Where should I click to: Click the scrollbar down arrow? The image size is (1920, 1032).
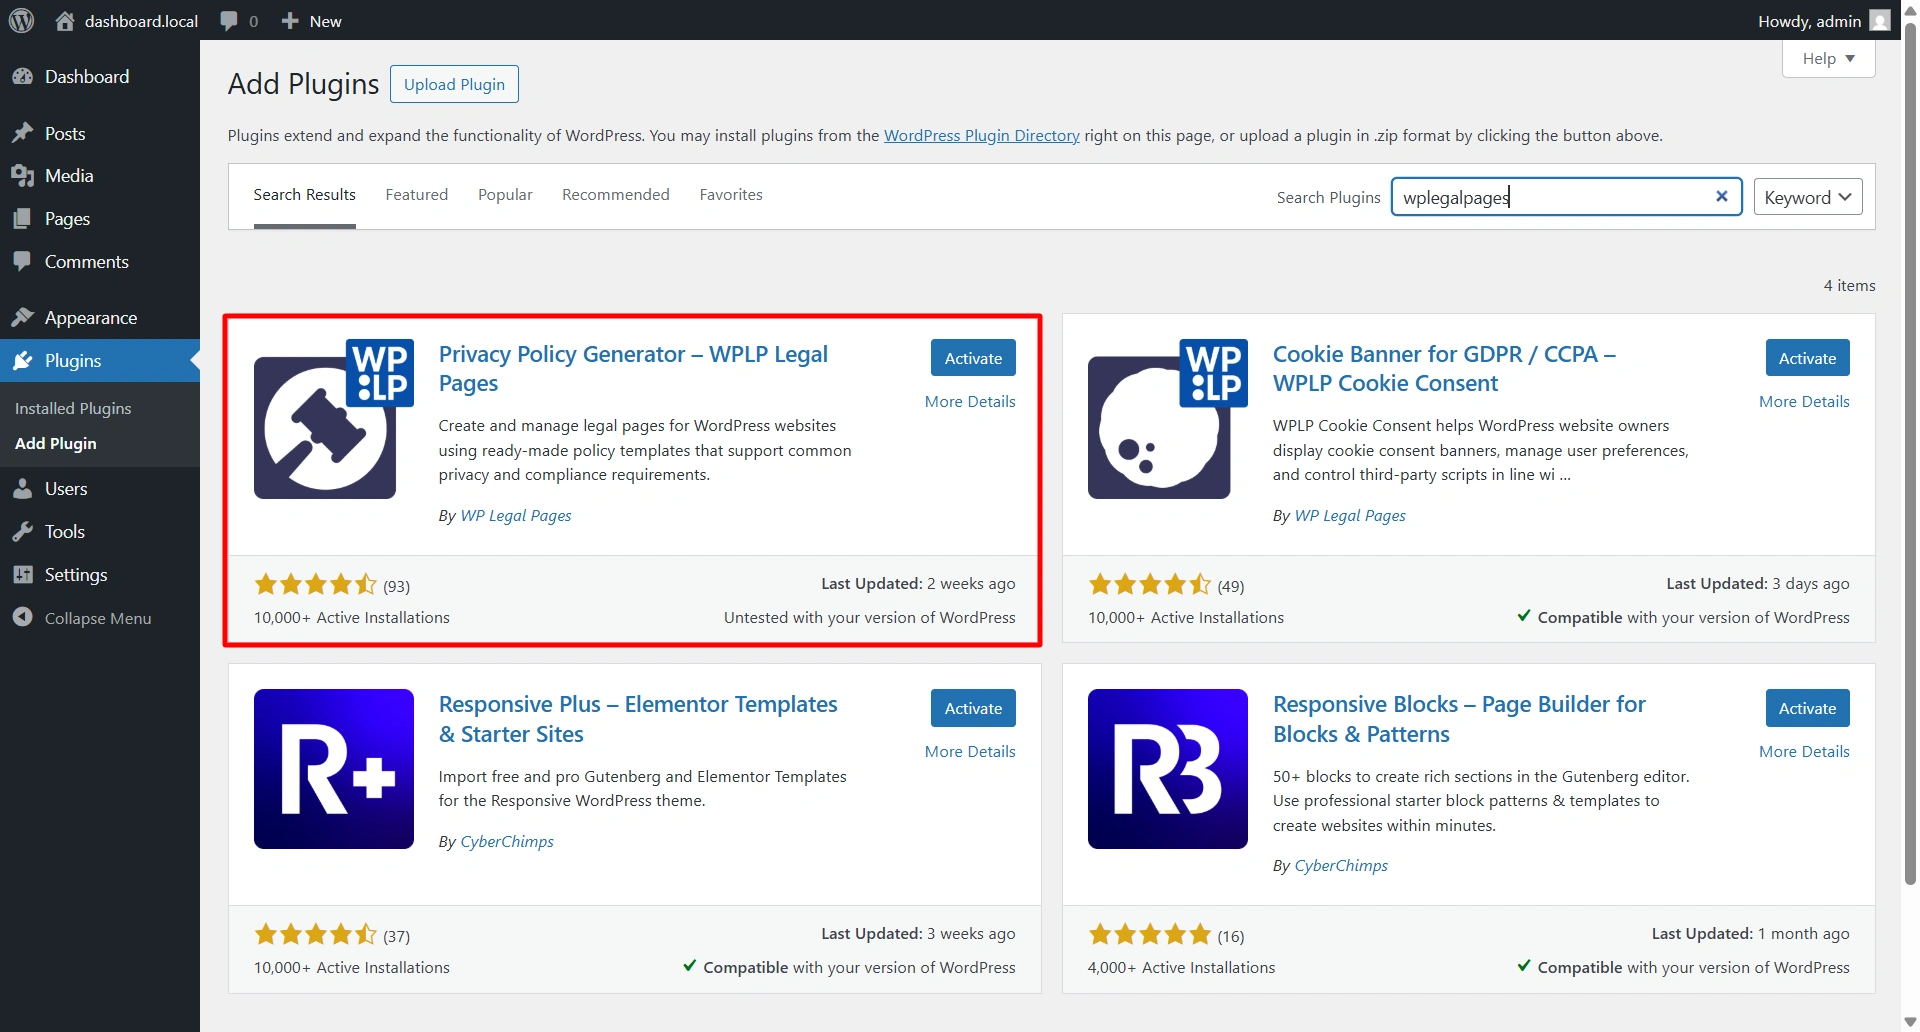click(1910, 1022)
